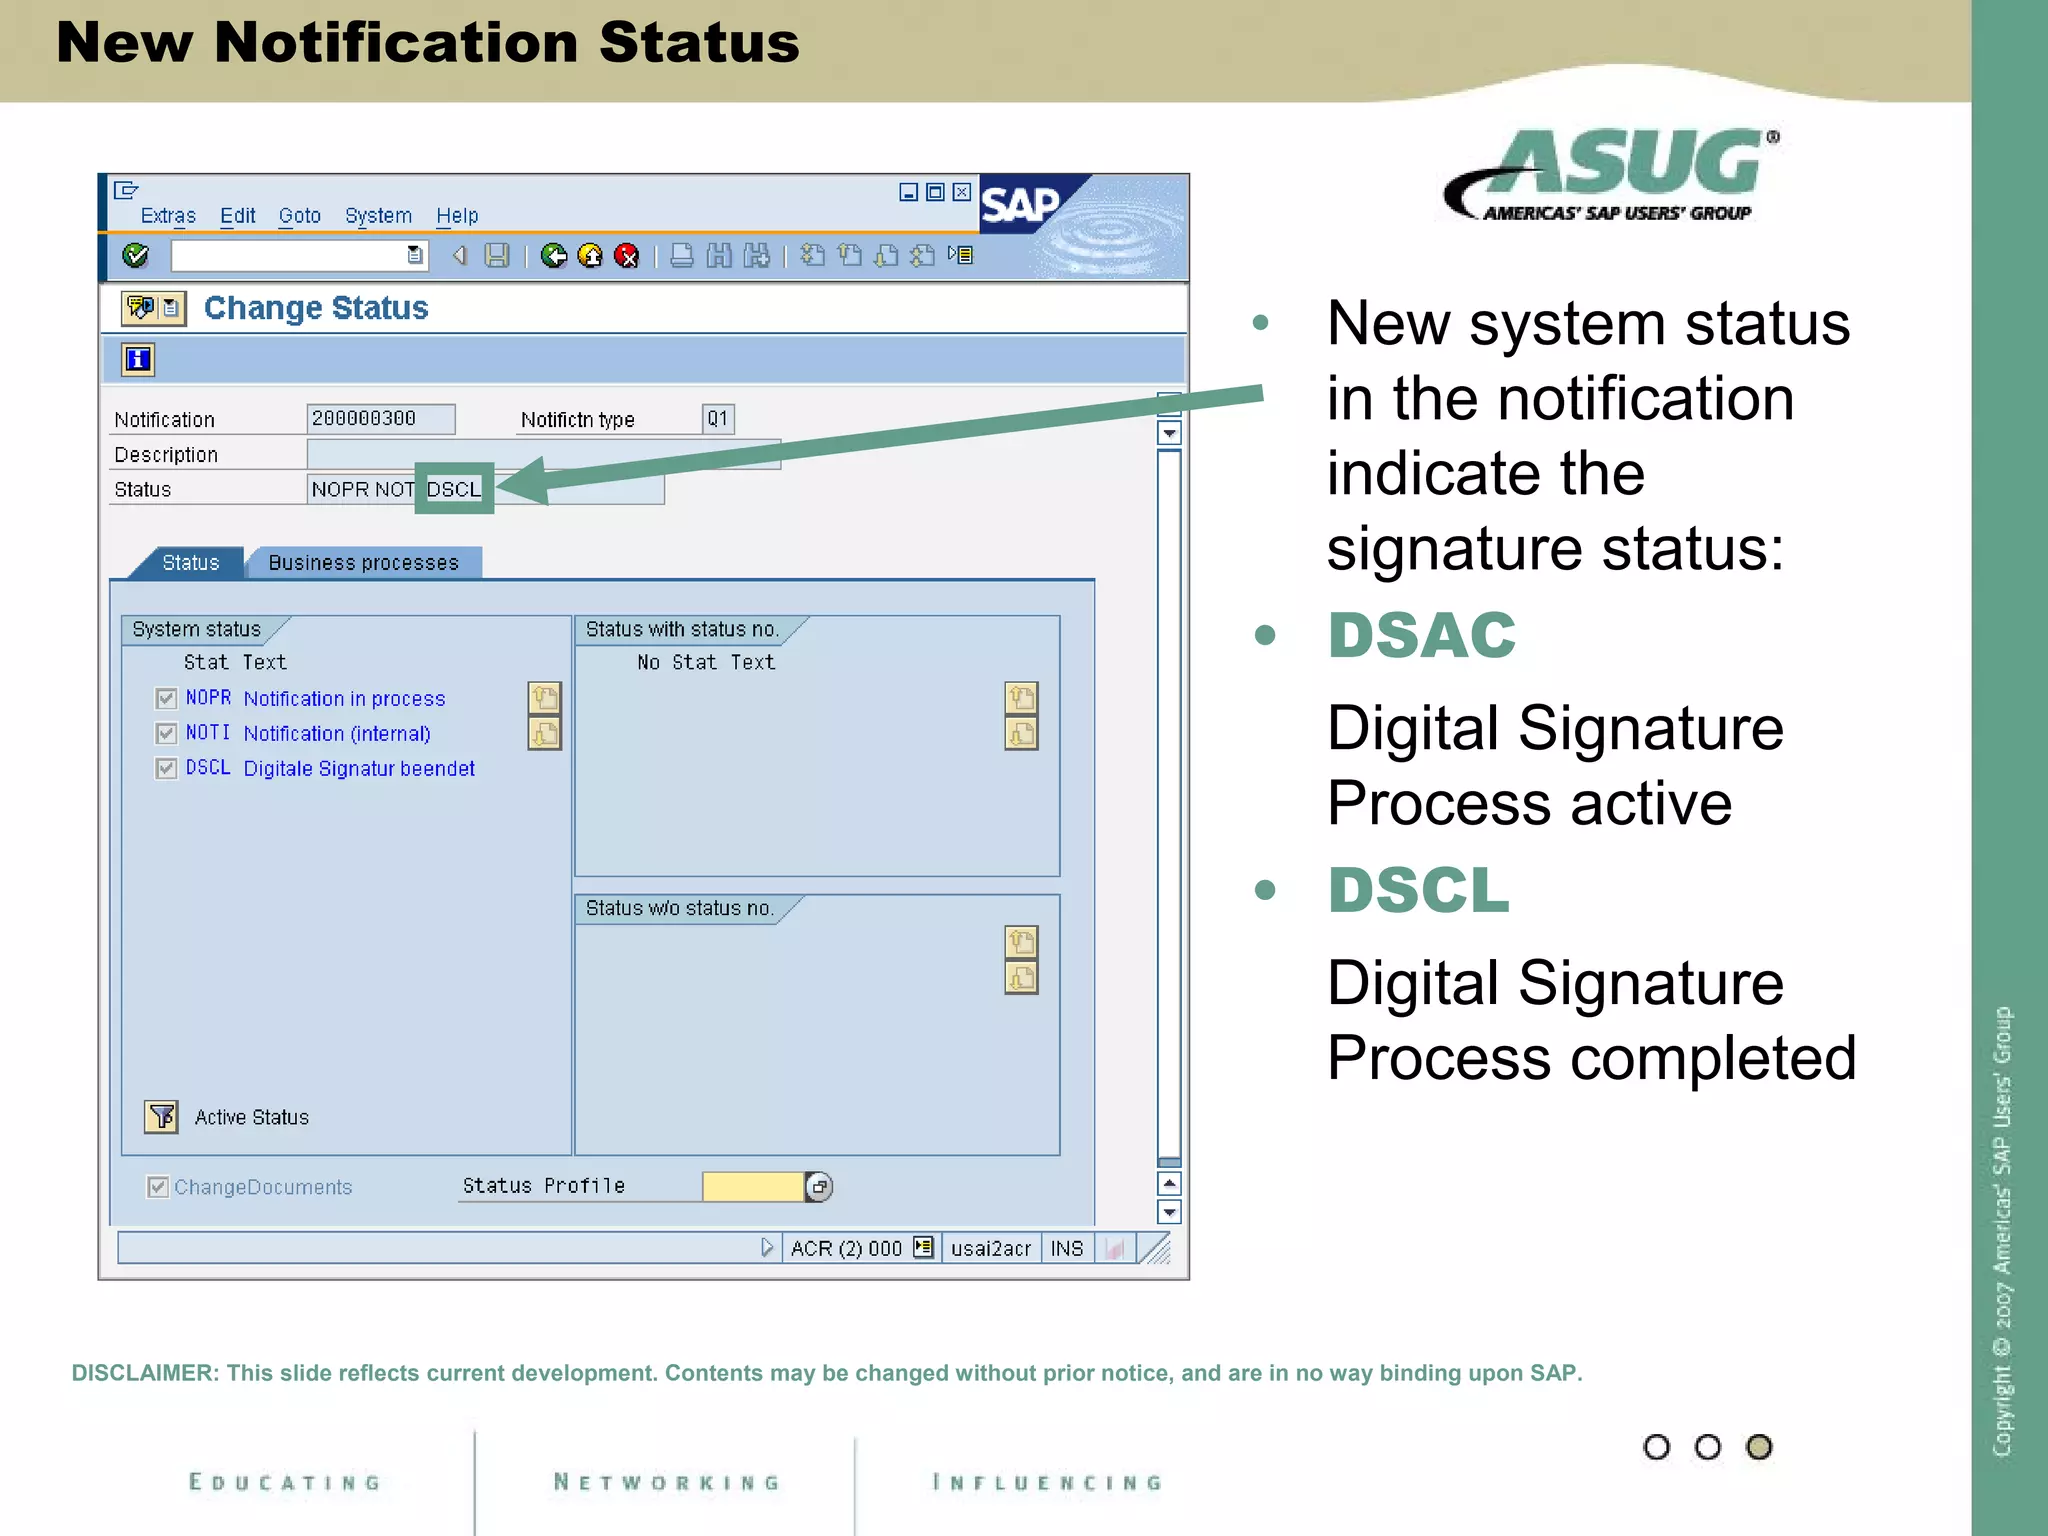Click the Print icon in toolbar
Screen dimensions: 2048x1536
point(682,256)
